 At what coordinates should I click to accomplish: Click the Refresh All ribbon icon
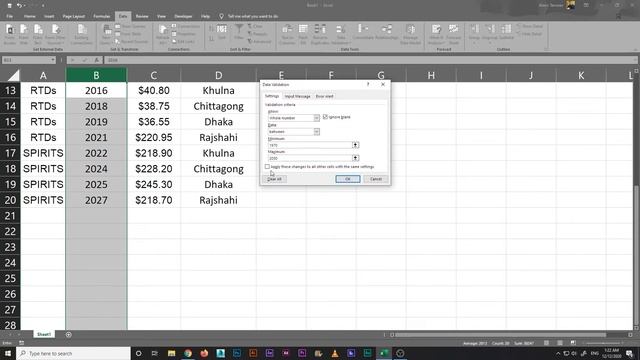click(162, 34)
